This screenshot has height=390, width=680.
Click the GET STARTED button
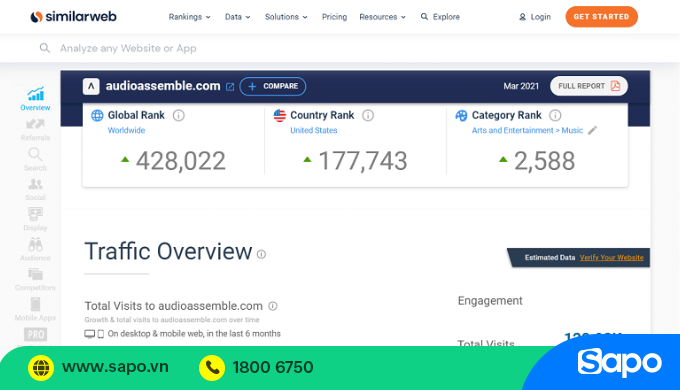pyautogui.click(x=602, y=17)
